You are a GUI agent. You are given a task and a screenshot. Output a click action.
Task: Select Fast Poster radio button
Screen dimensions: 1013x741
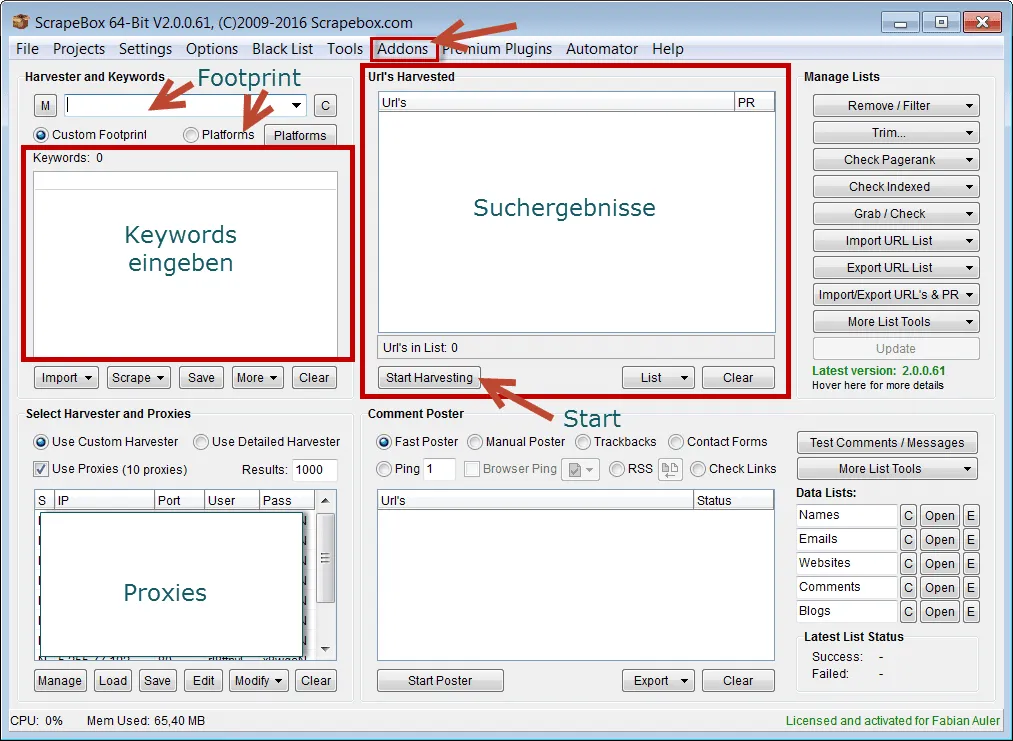coord(384,442)
